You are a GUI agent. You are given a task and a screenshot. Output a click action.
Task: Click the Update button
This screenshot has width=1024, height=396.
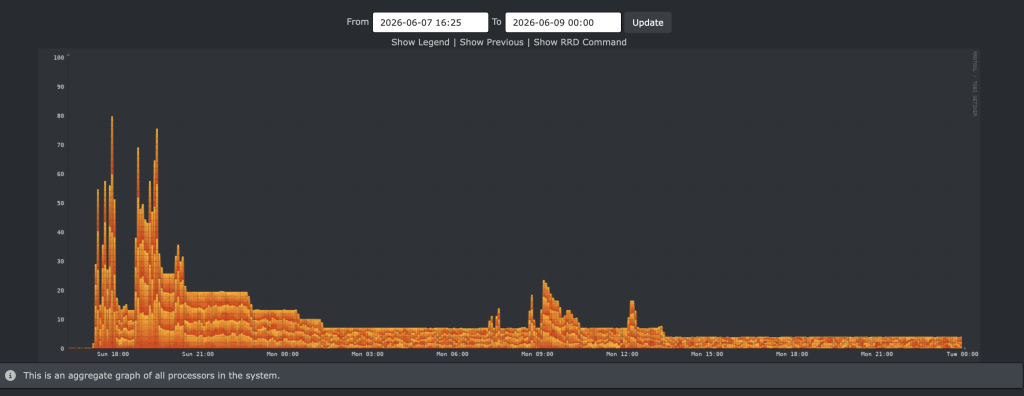648,22
